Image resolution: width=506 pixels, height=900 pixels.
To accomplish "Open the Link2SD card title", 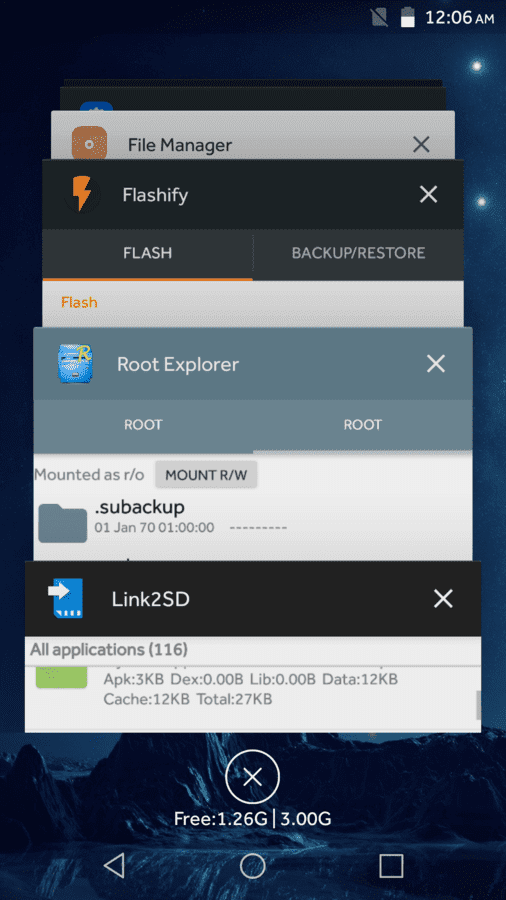I will point(150,599).
